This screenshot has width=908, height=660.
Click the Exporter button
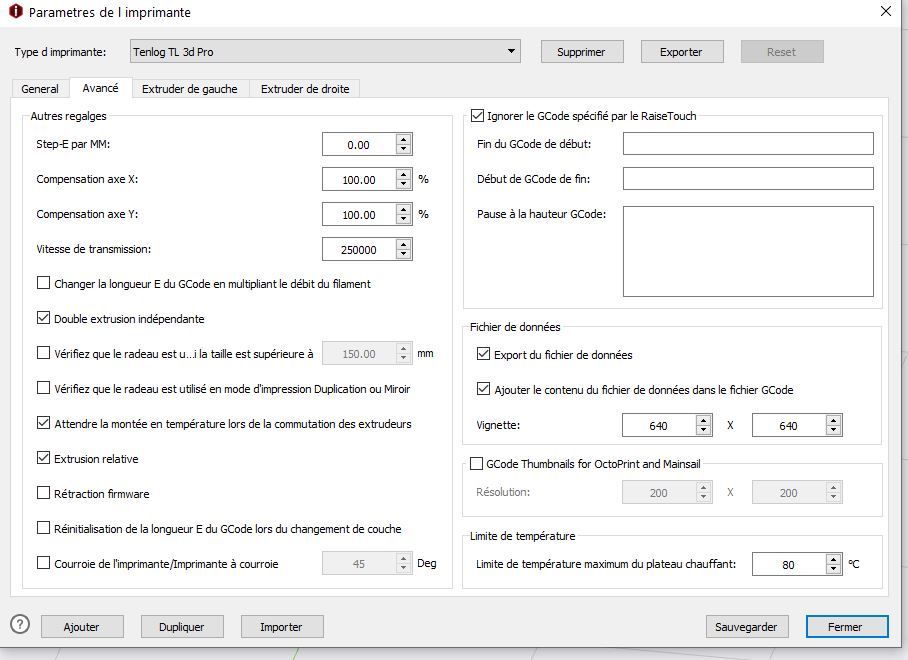[x=681, y=52]
